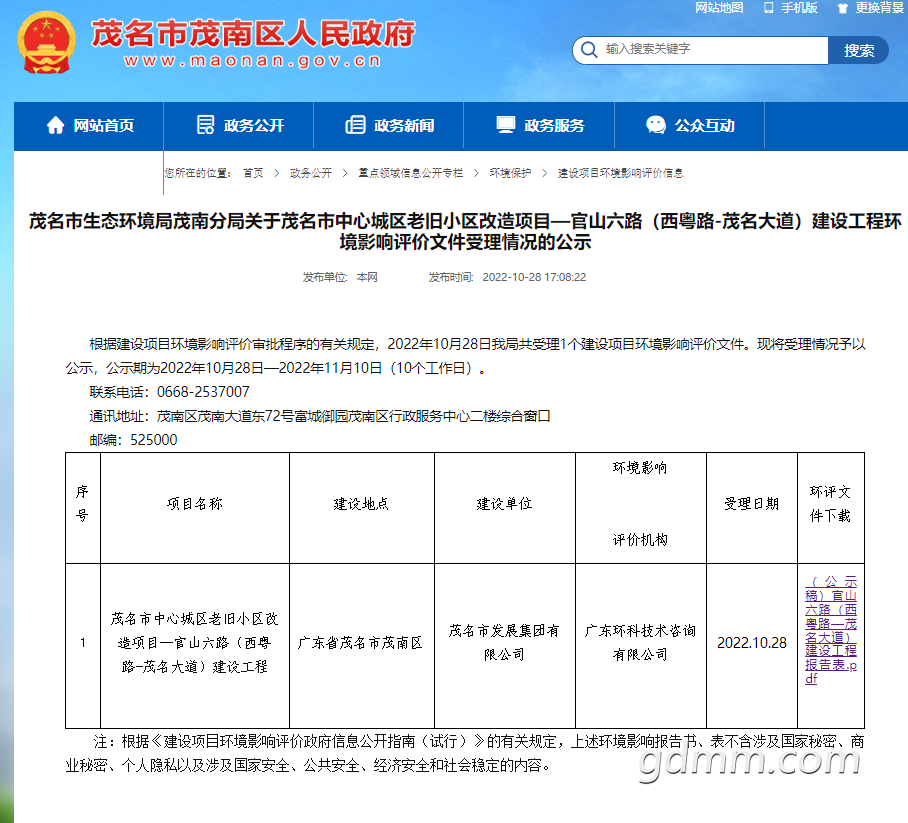Click the article headline text
Viewport: 908px width, 823px height.
pos(465,231)
